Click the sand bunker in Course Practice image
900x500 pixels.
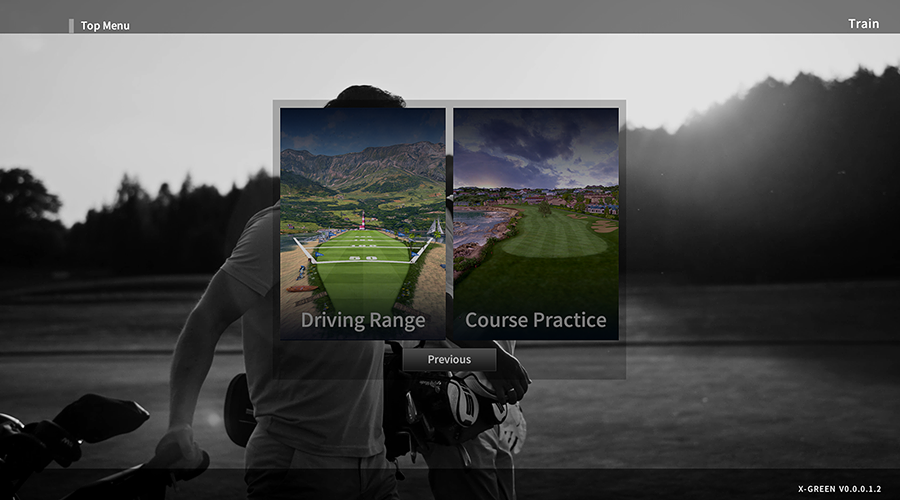[605, 226]
